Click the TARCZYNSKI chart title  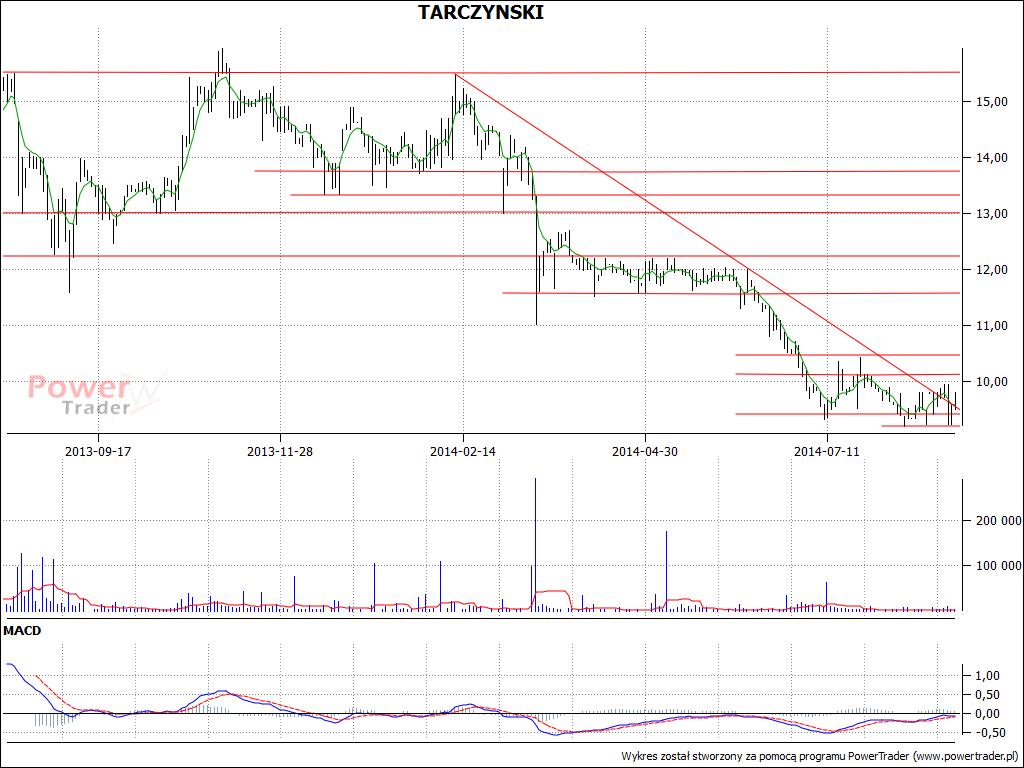[x=481, y=12]
